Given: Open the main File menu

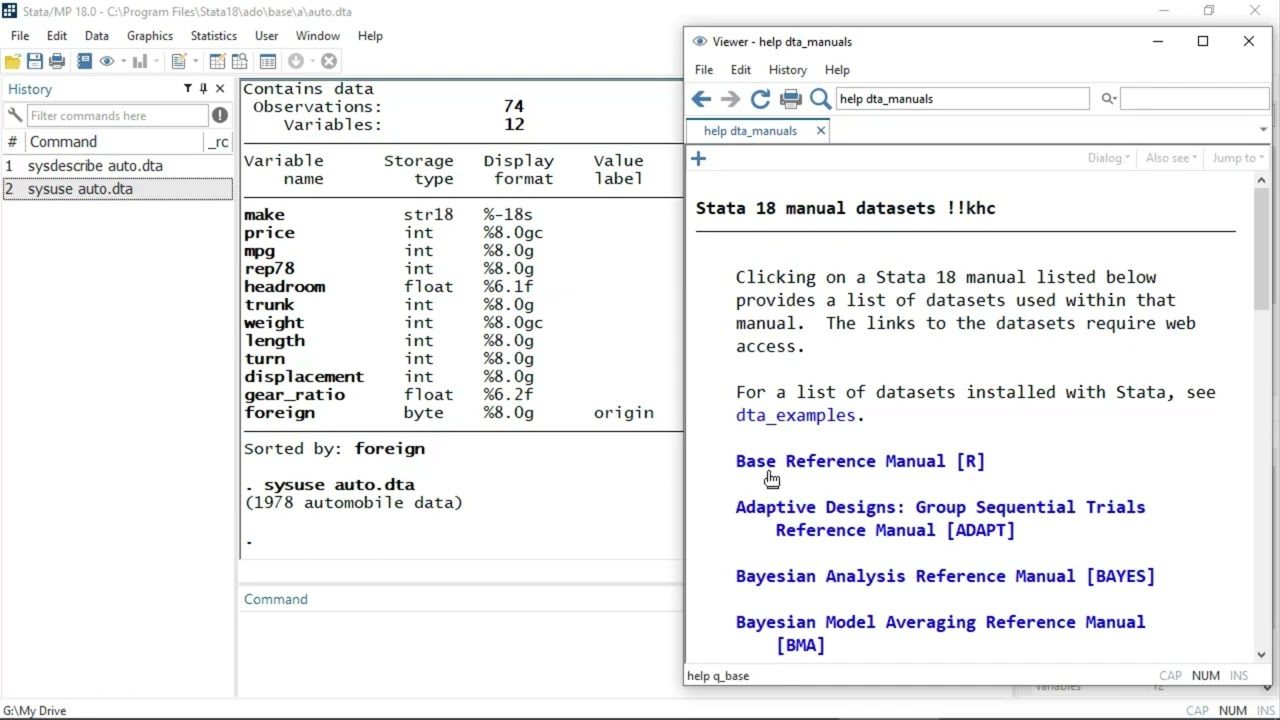Looking at the screenshot, I should click(20, 35).
